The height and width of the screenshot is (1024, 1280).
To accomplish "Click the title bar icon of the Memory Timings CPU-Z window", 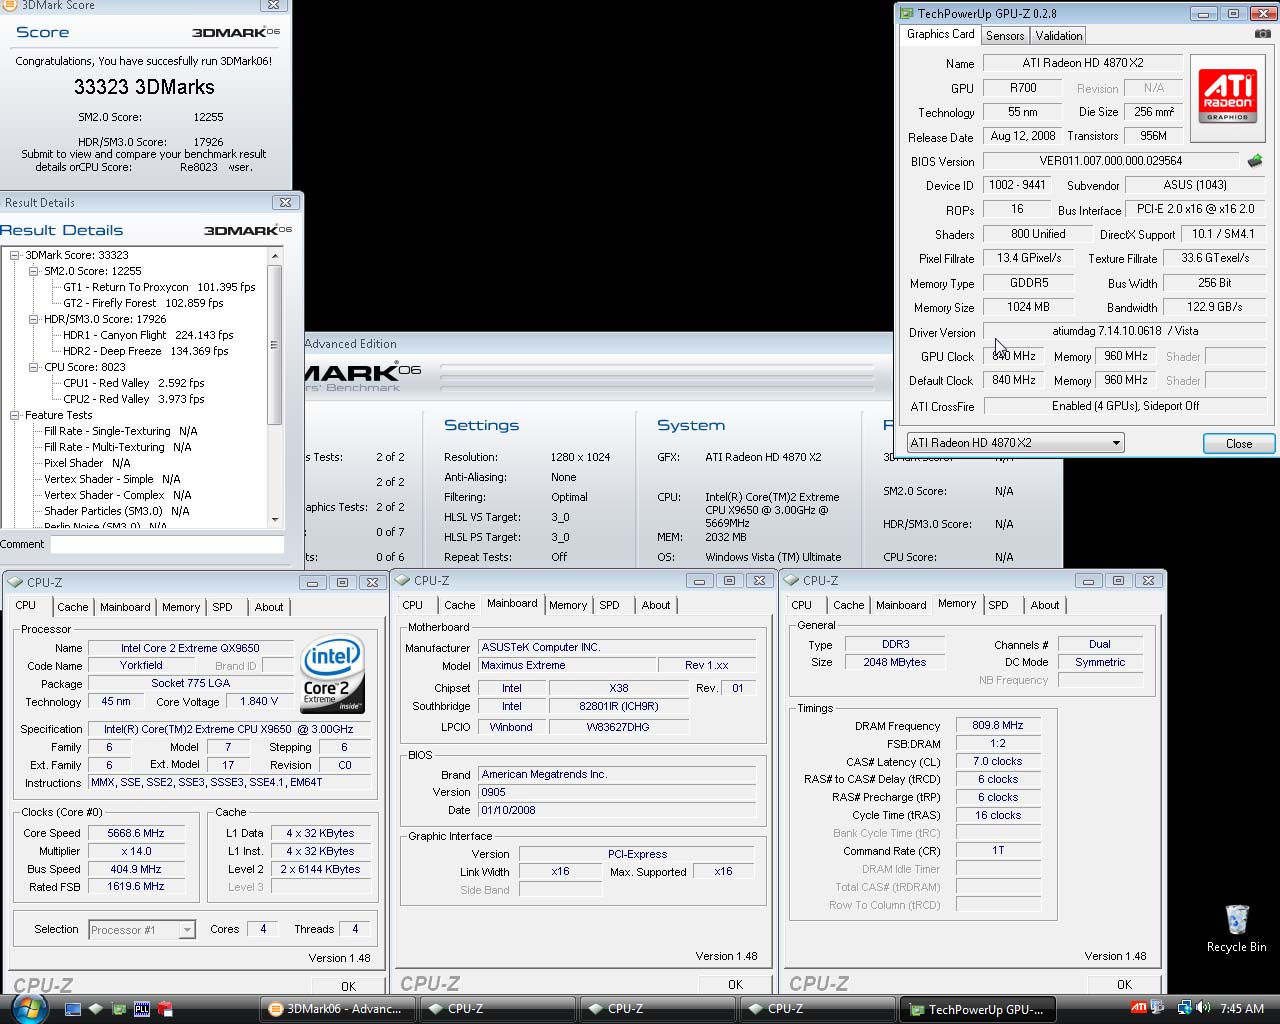I will pos(792,580).
